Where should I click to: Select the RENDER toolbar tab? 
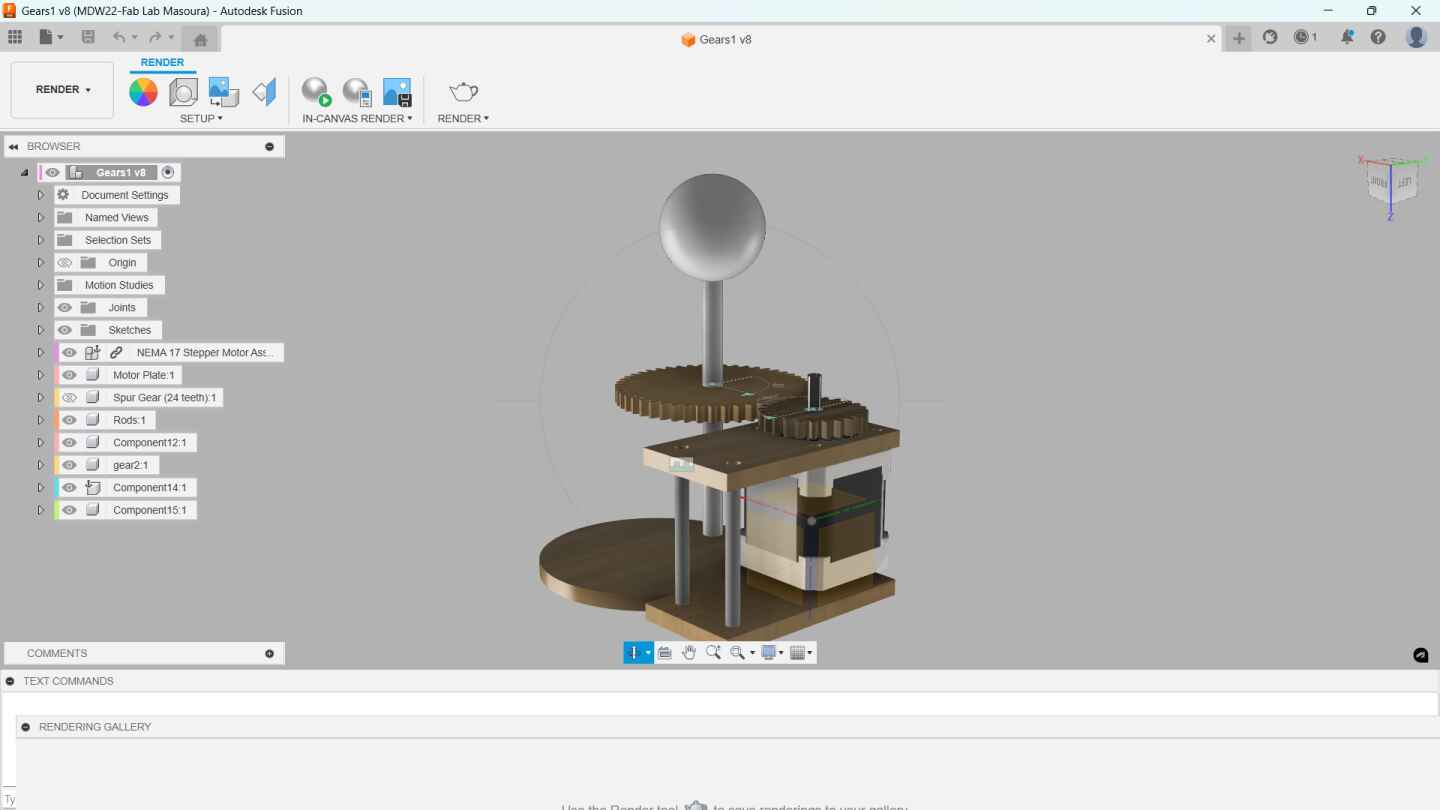[162, 62]
